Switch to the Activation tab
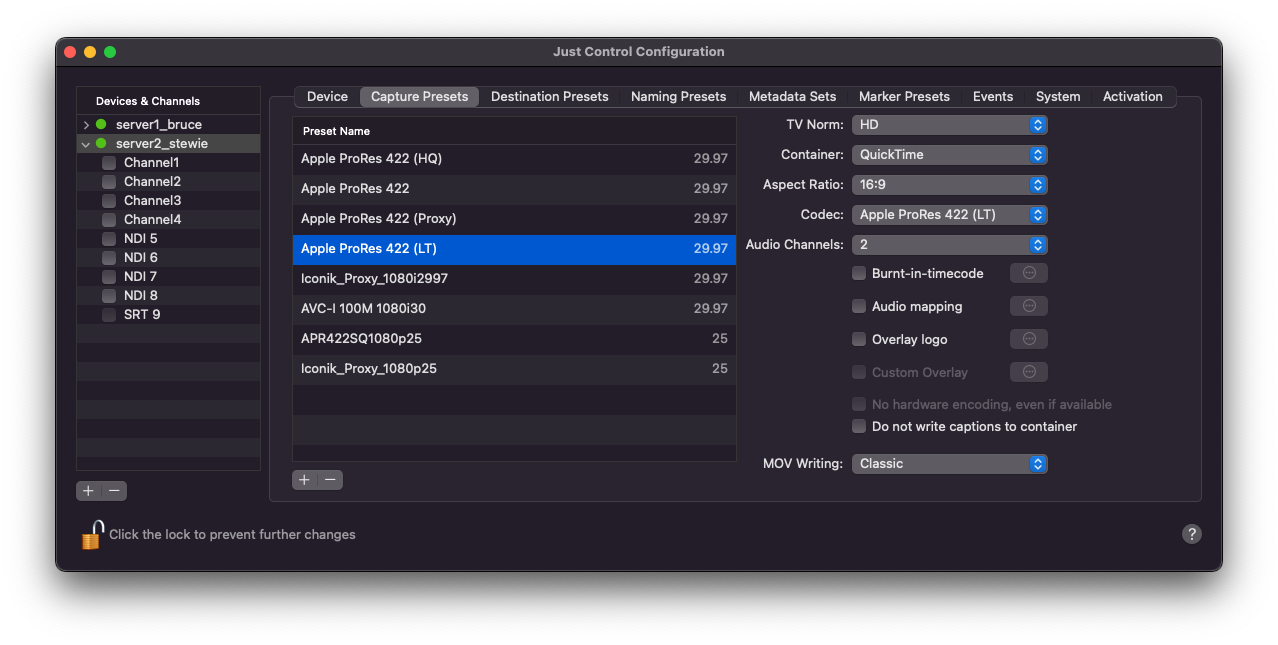This screenshot has width=1278, height=645. coord(1133,97)
